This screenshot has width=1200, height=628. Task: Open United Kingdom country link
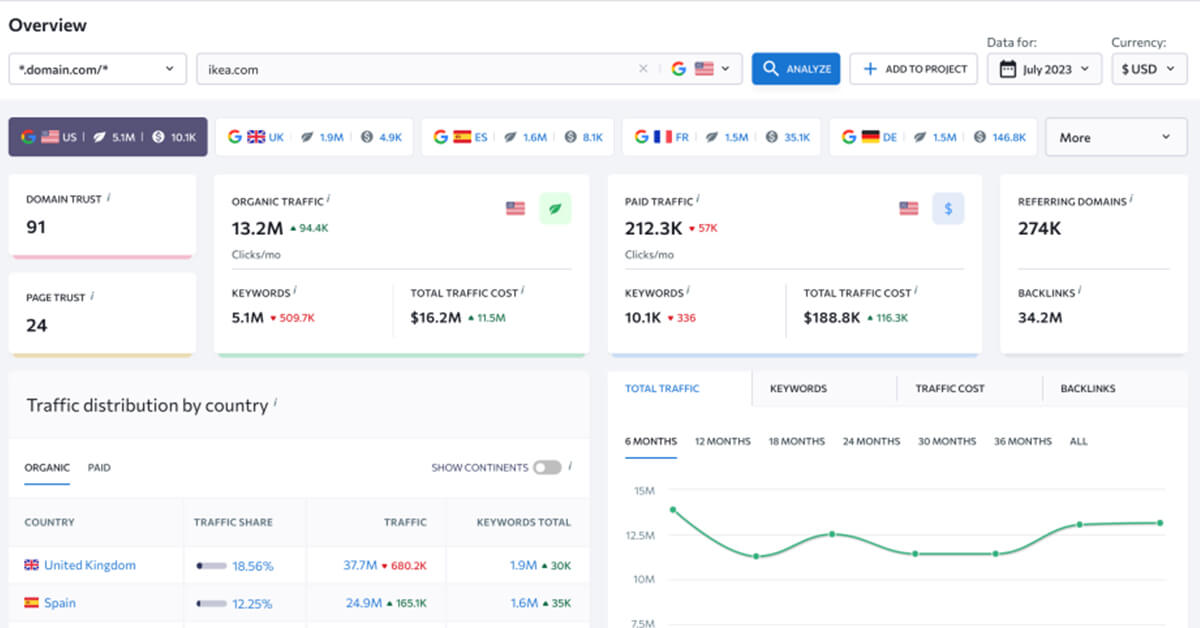pos(90,565)
